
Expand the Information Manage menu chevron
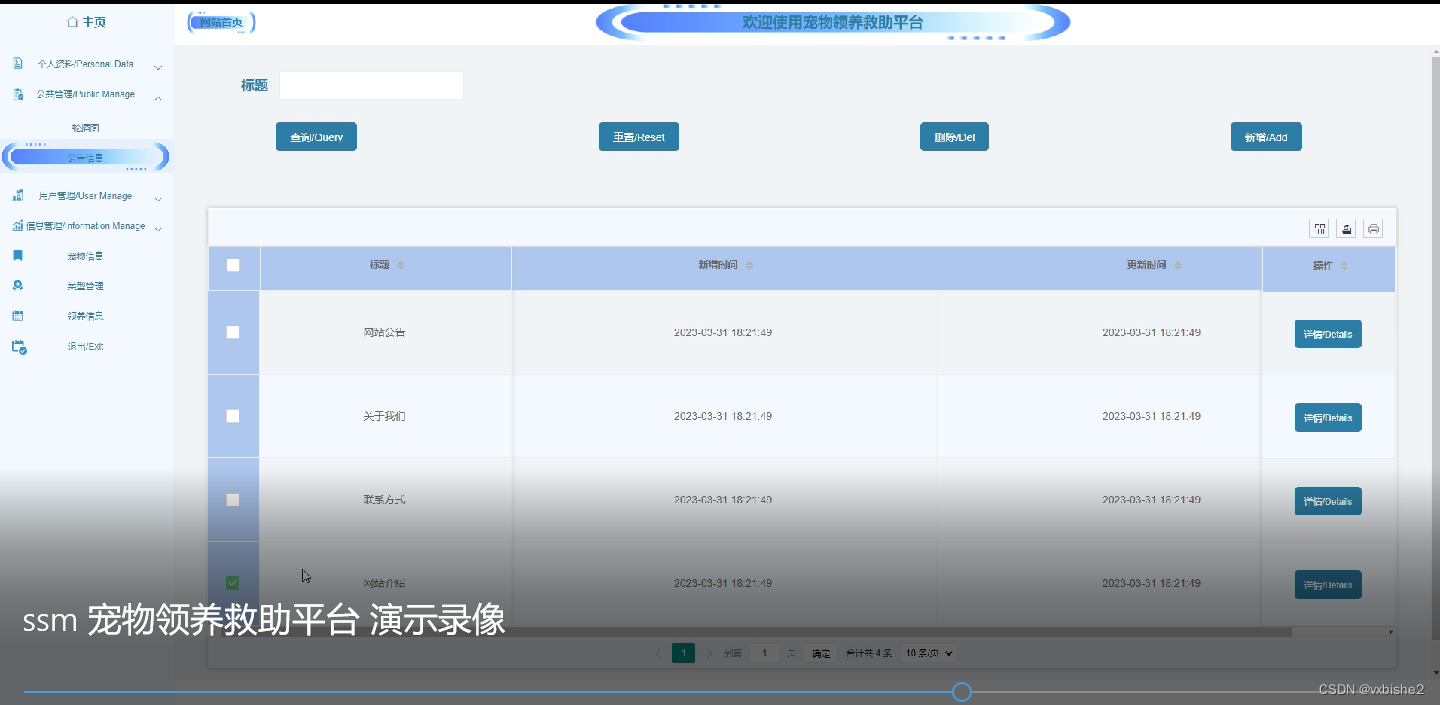158,229
